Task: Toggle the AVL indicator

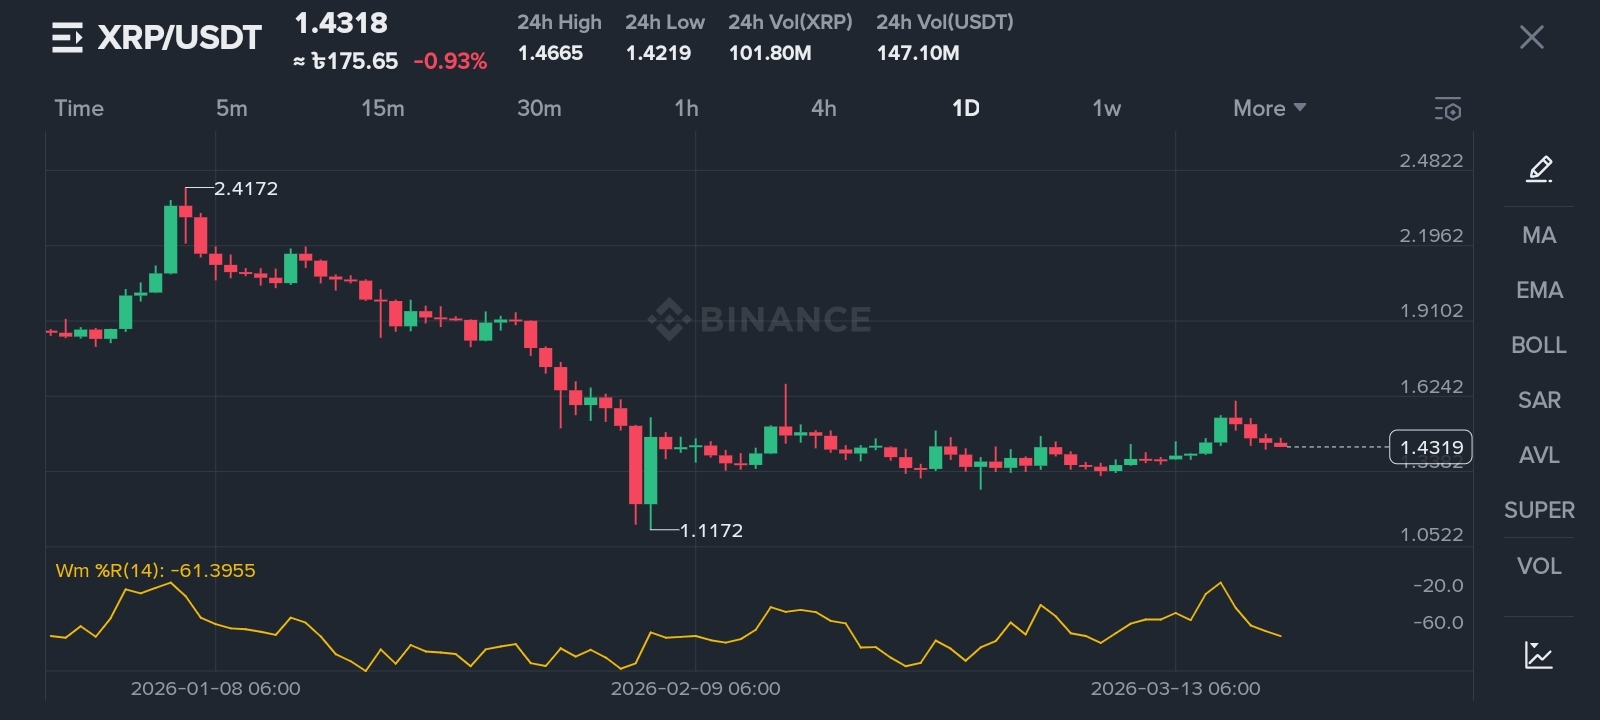Action: pyautogui.click(x=1539, y=455)
